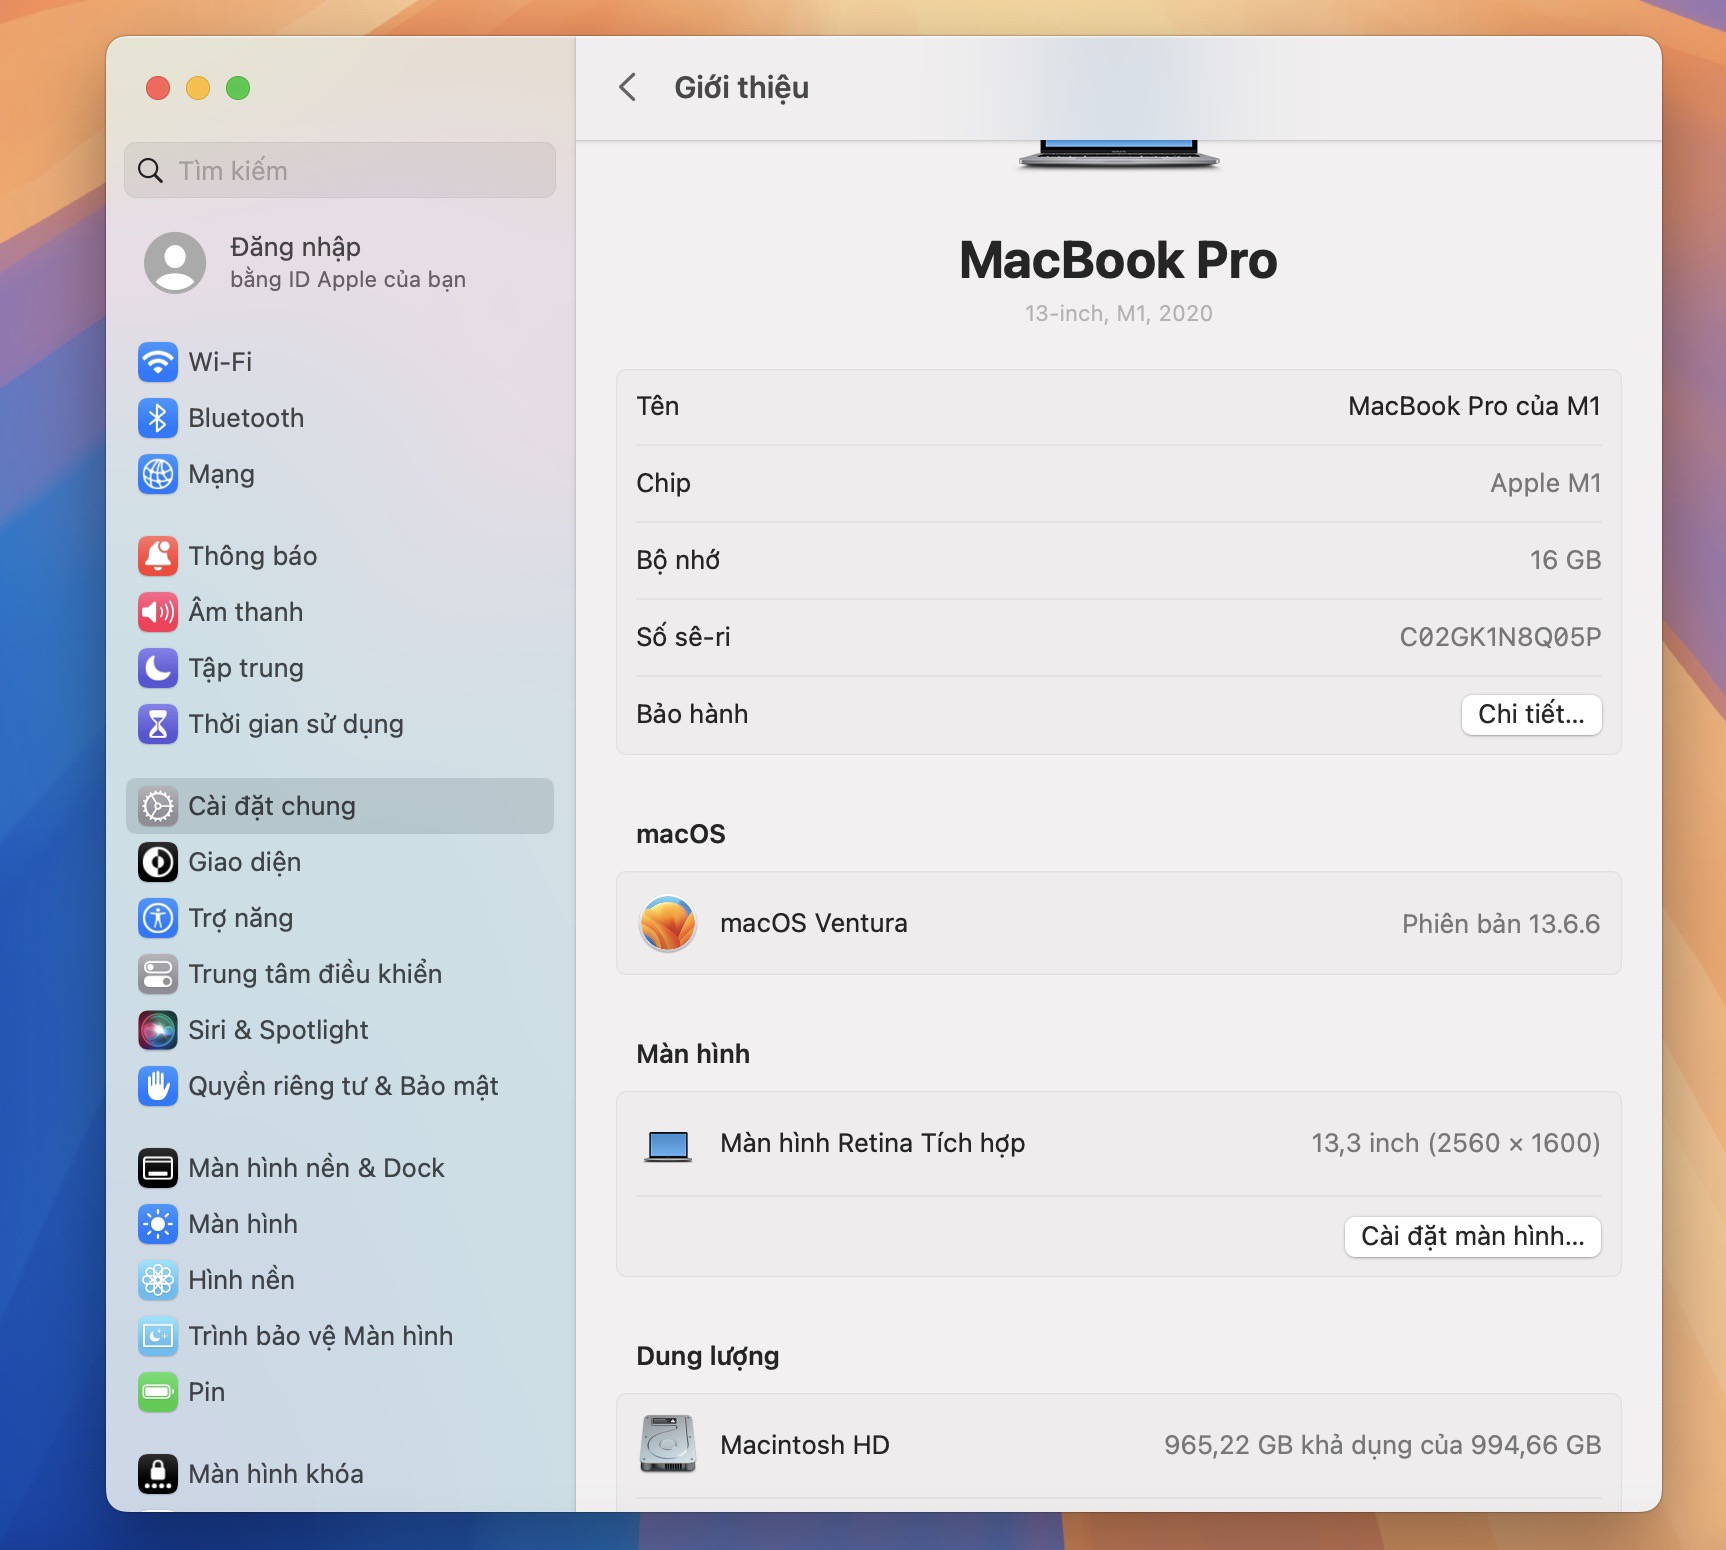Image resolution: width=1726 pixels, height=1550 pixels.
Task: Click the Siri & Spotlight icon
Action: click(158, 1030)
